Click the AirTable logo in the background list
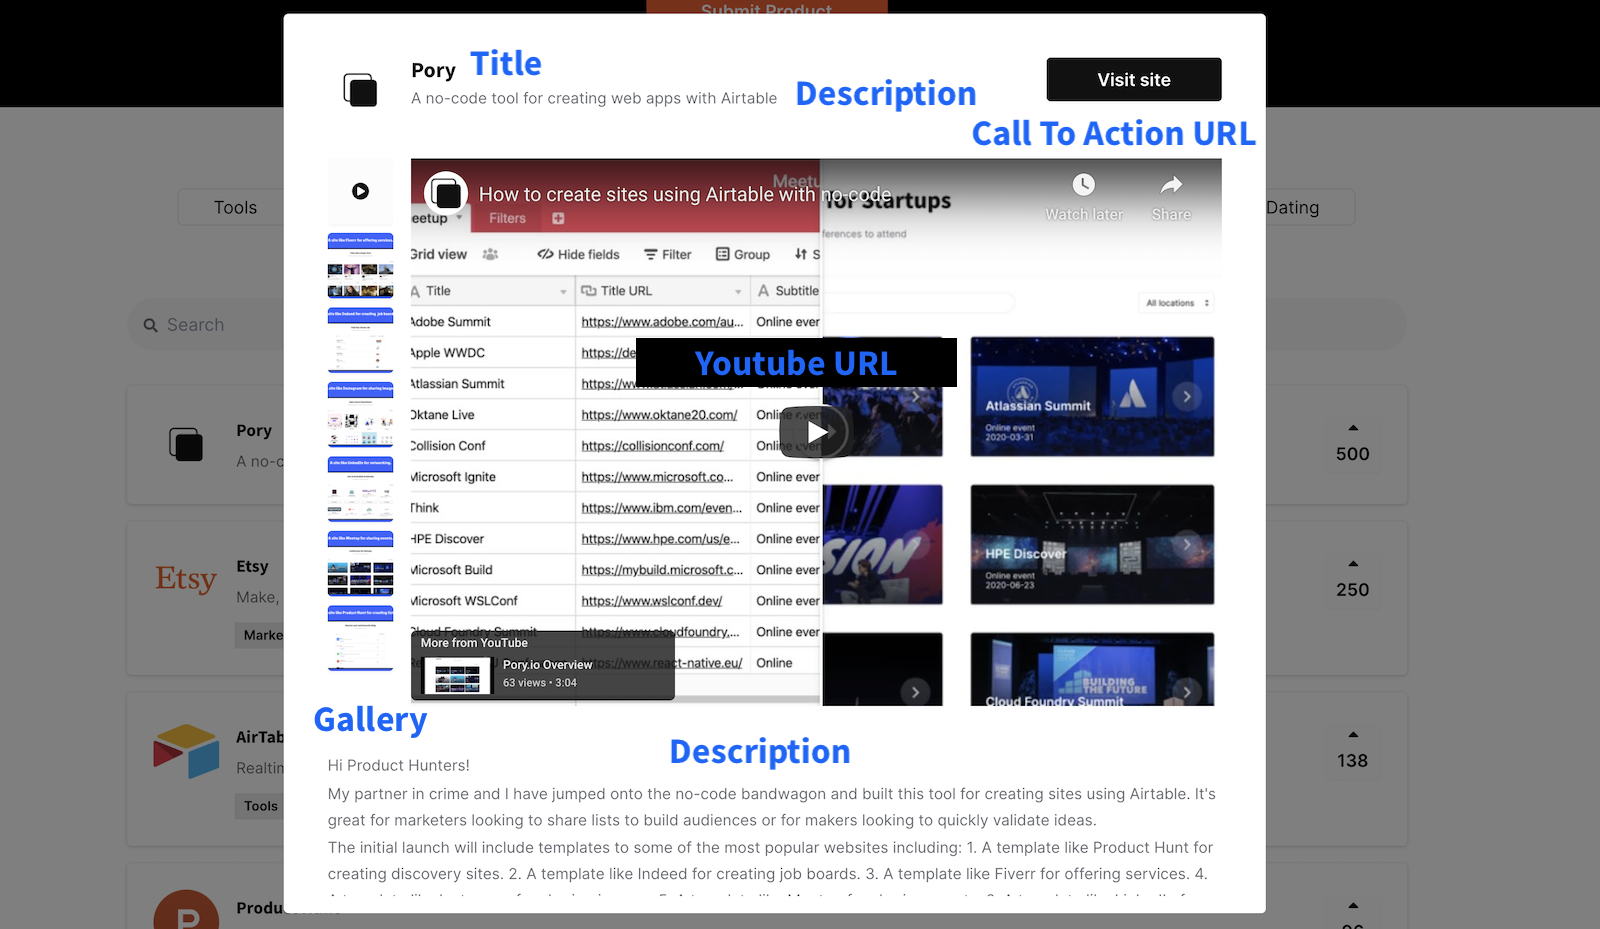This screenshot has height=929, width=1600. pyautogui.click(x=186, y=751)
